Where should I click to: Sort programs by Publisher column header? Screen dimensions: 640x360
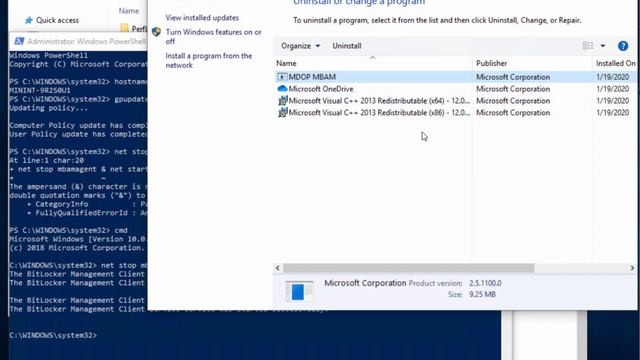tap(532, 63)
